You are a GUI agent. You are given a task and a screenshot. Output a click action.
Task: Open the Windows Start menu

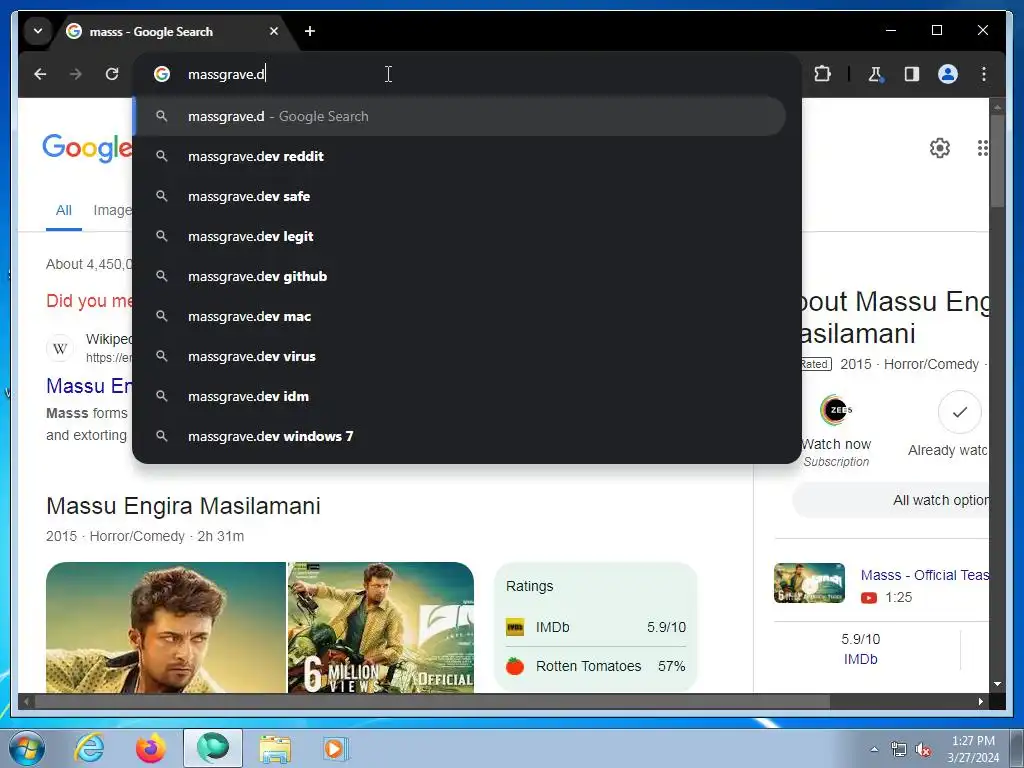(27, 748)
